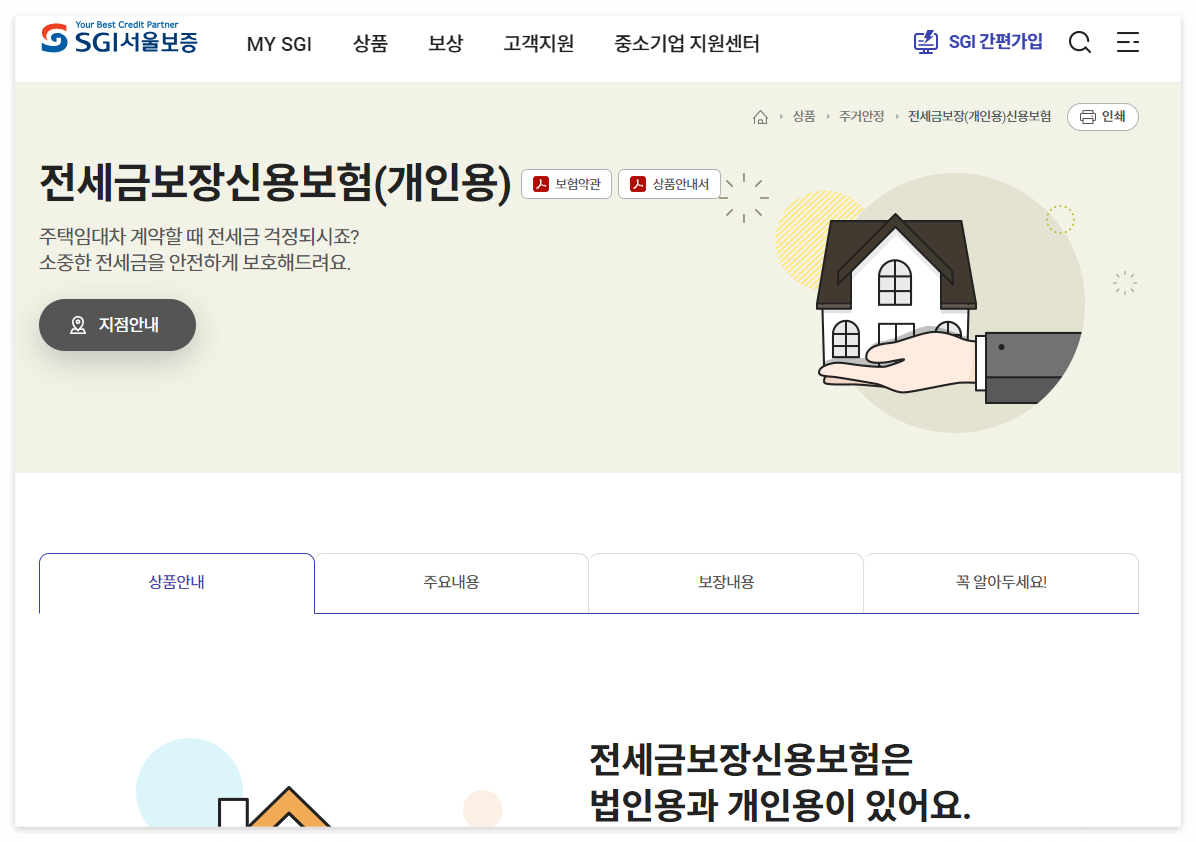Go to 주거안정 in breadcrumb
Screen dimensions: 1196x842
[862, 117]
